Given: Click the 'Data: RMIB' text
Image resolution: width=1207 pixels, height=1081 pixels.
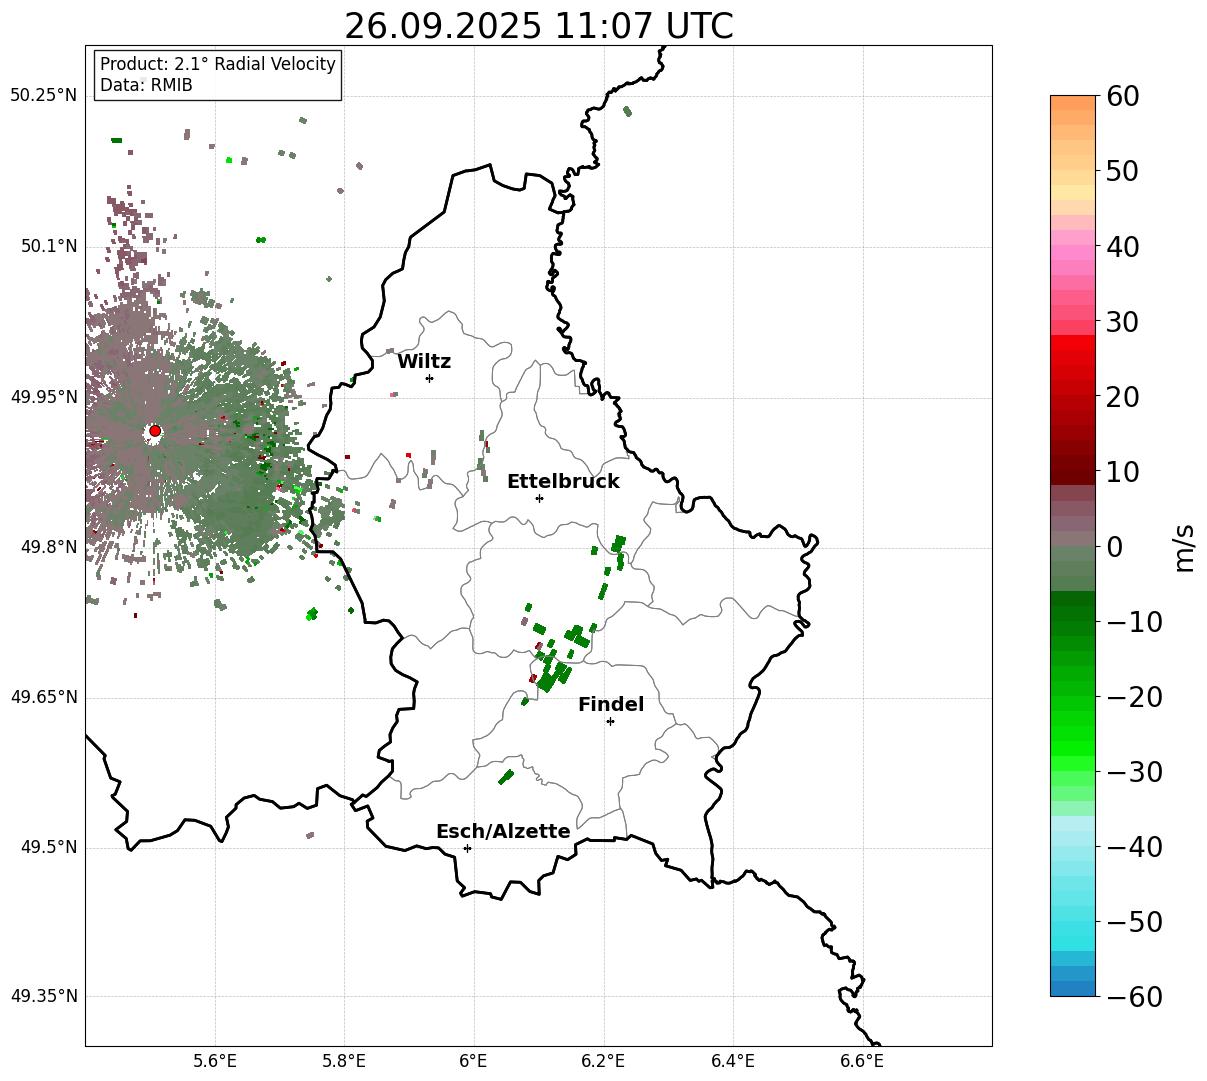Looking at the screenshot, I should coord(146,86).
